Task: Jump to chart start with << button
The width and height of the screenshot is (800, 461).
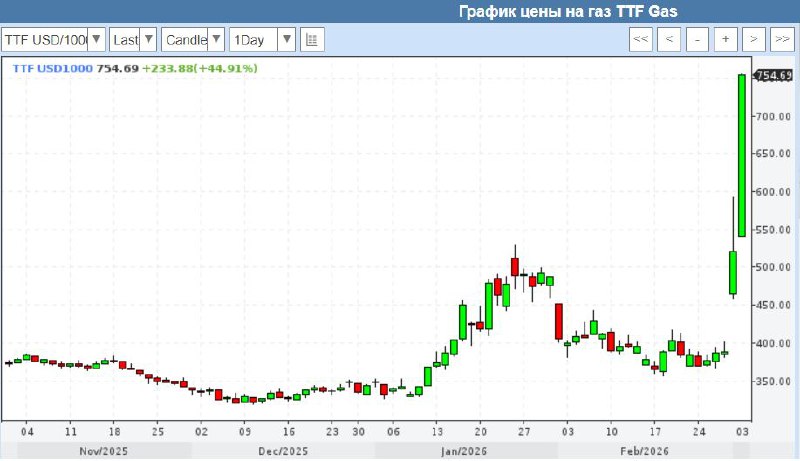Action: (x=641, y=40)
